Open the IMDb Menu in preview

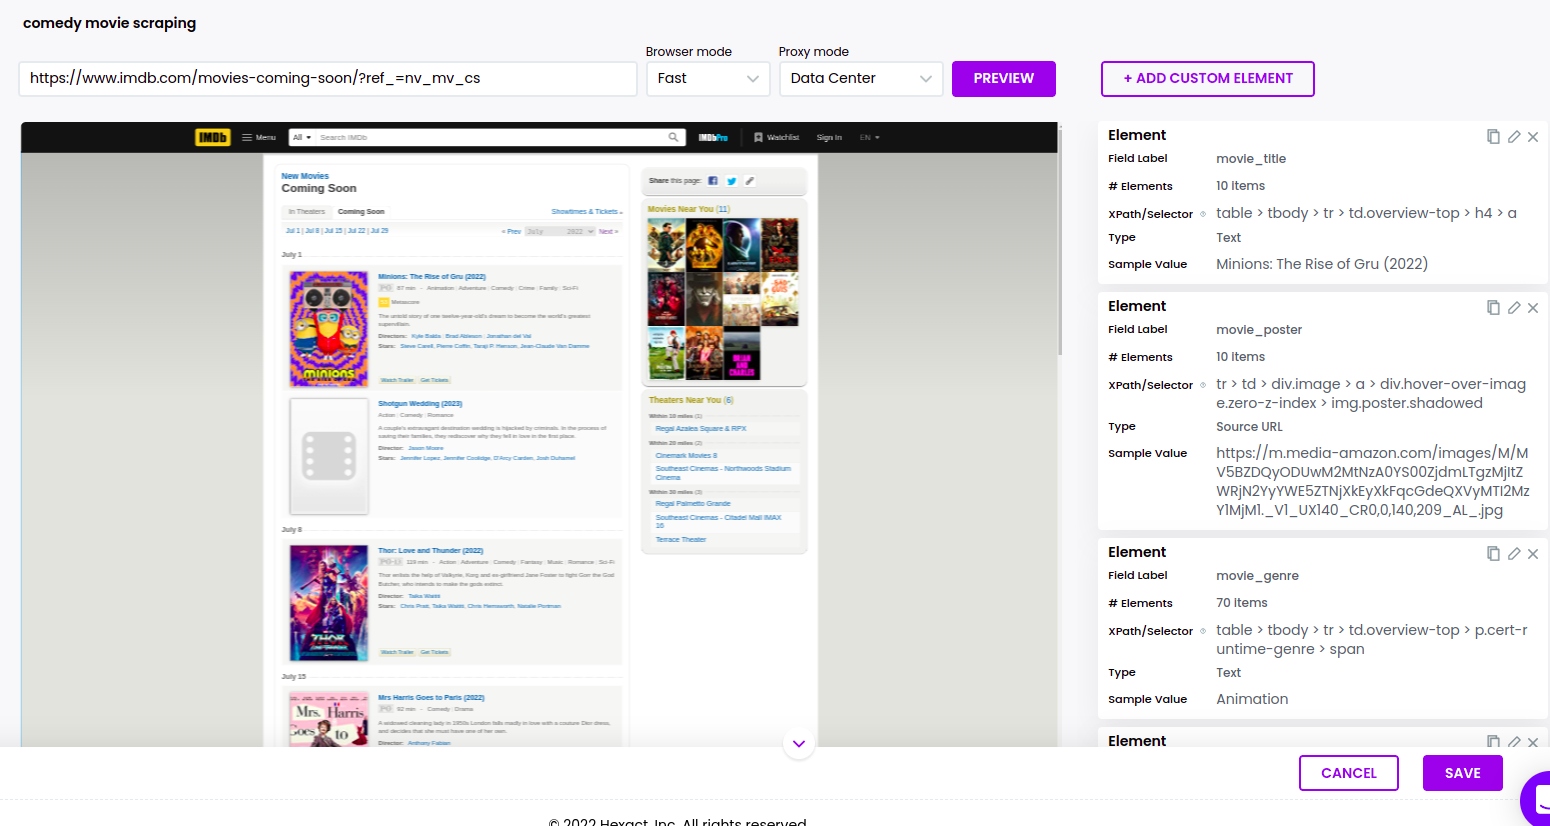pyautogui.click(x=259, y=137)
